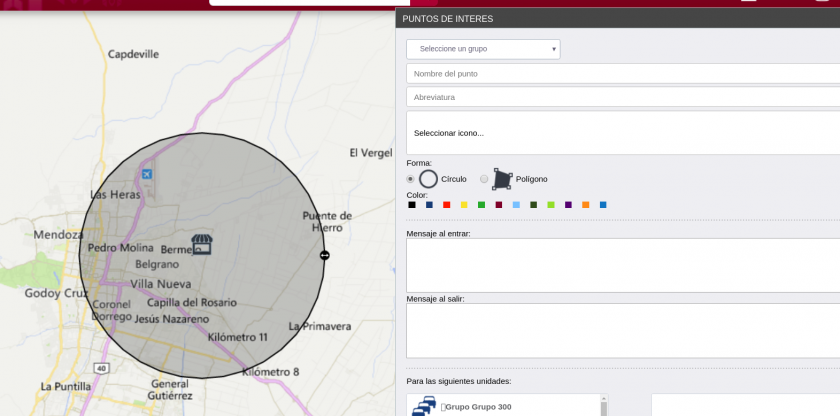840x416 pixels.
Task: Click the polygon shape icon under Forma
Action: click(502, 179)
